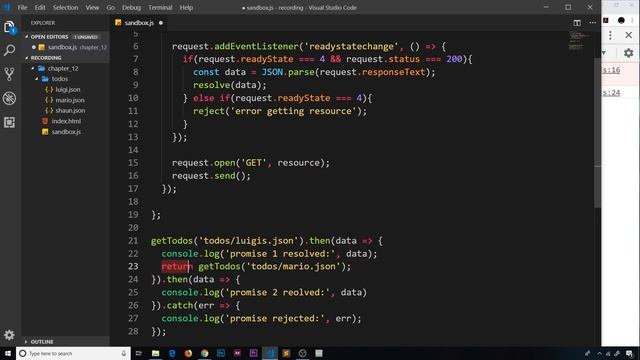Open the DevTools console dropdown arrow
This screenshot has height=360, width=640.
pyautogui.click(x=604, y=53)
